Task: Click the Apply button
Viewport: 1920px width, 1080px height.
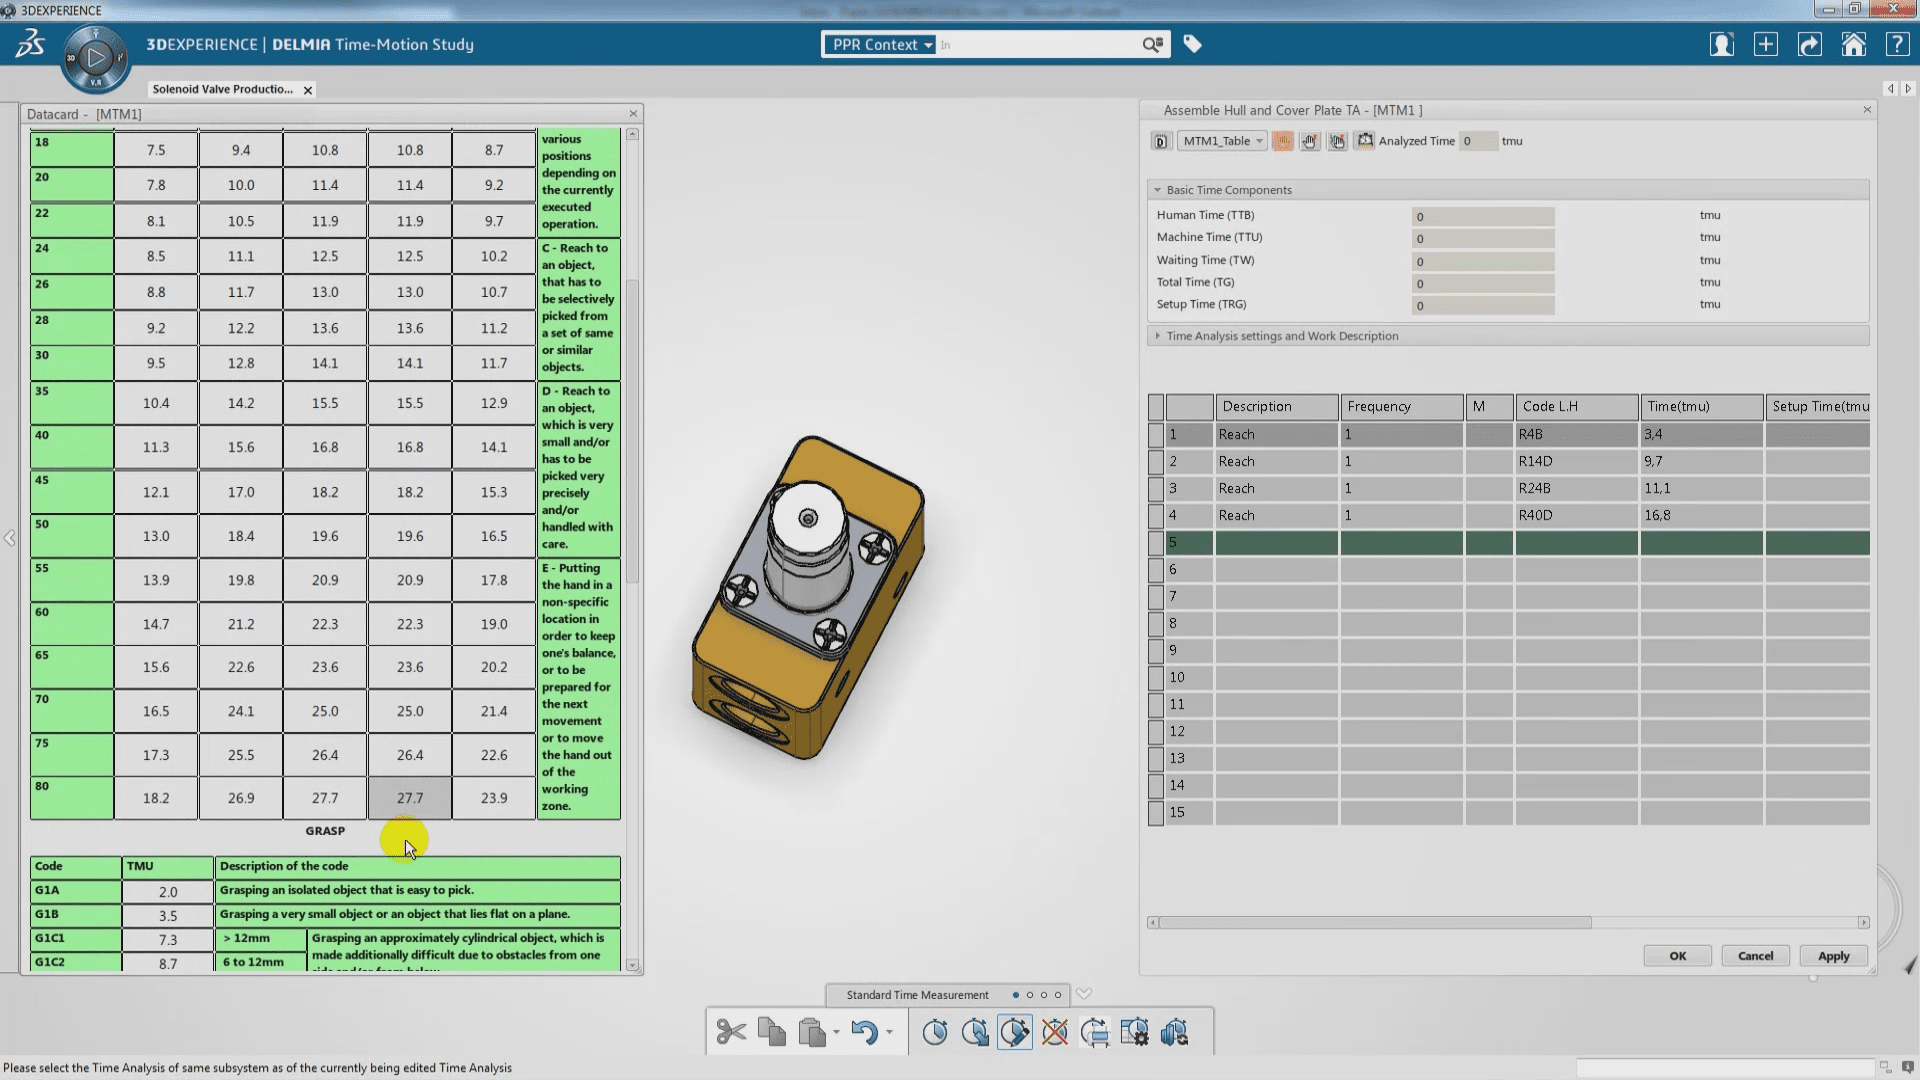Action: point(1833,956)
